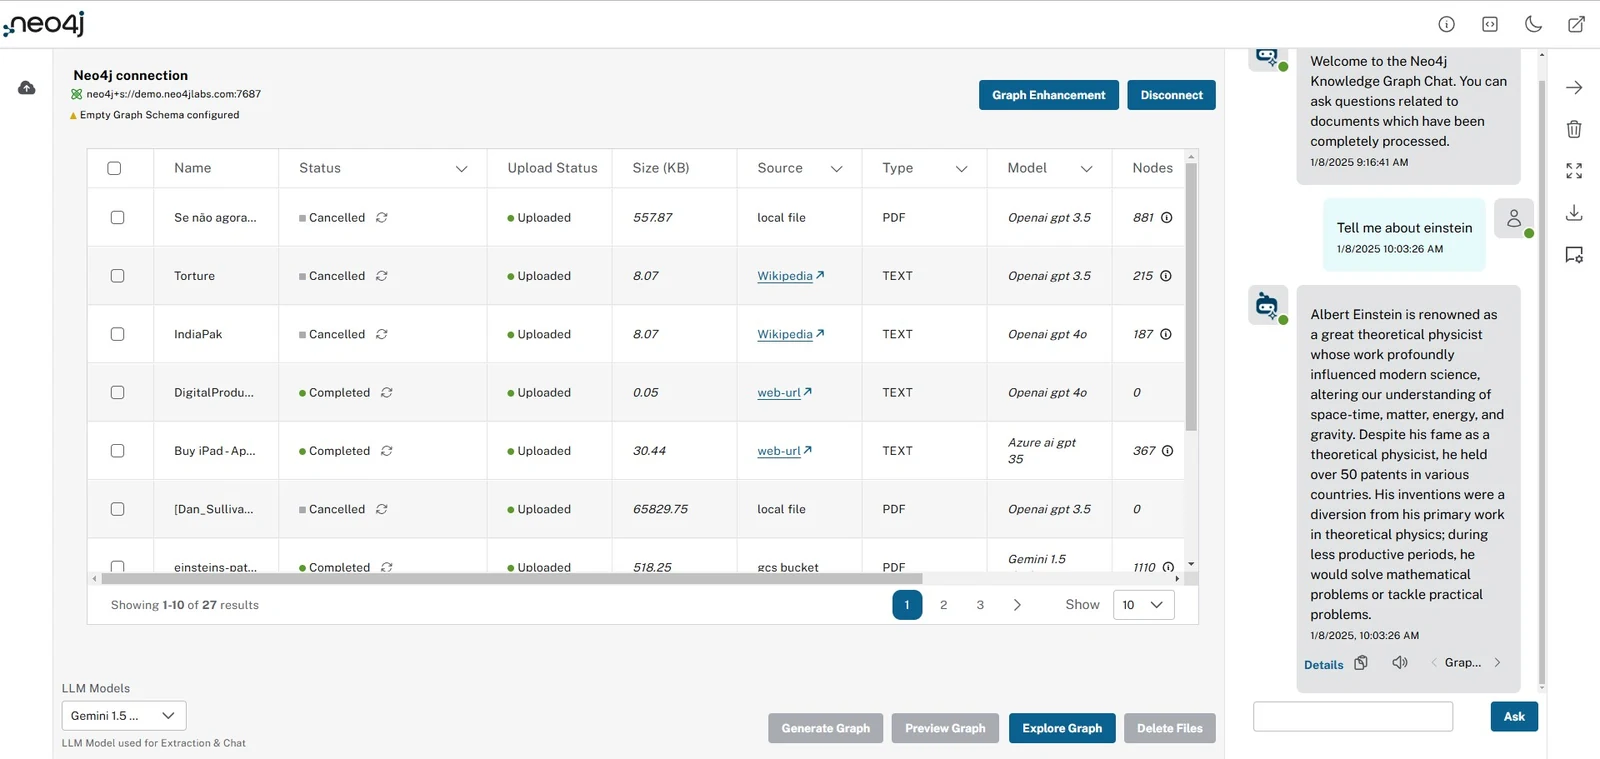Open the Status column filter dropdown
Screen dimensions: 1600x759
click(x=461, y=169)
